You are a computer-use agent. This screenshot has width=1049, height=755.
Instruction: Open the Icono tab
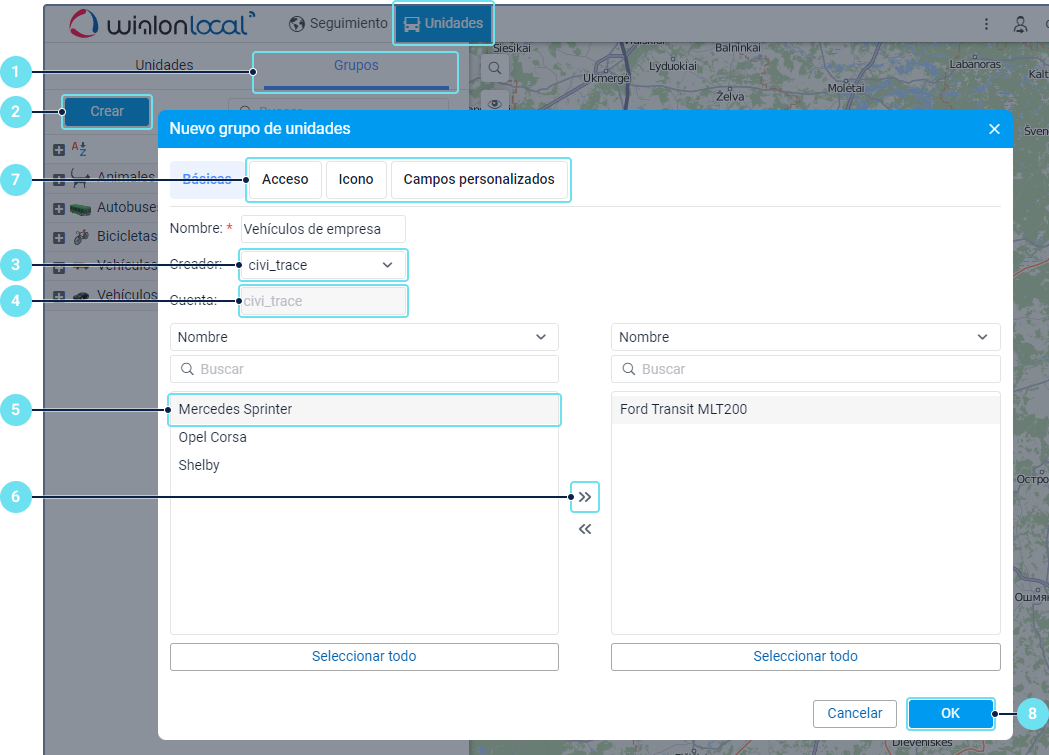(x=356, y=180)
